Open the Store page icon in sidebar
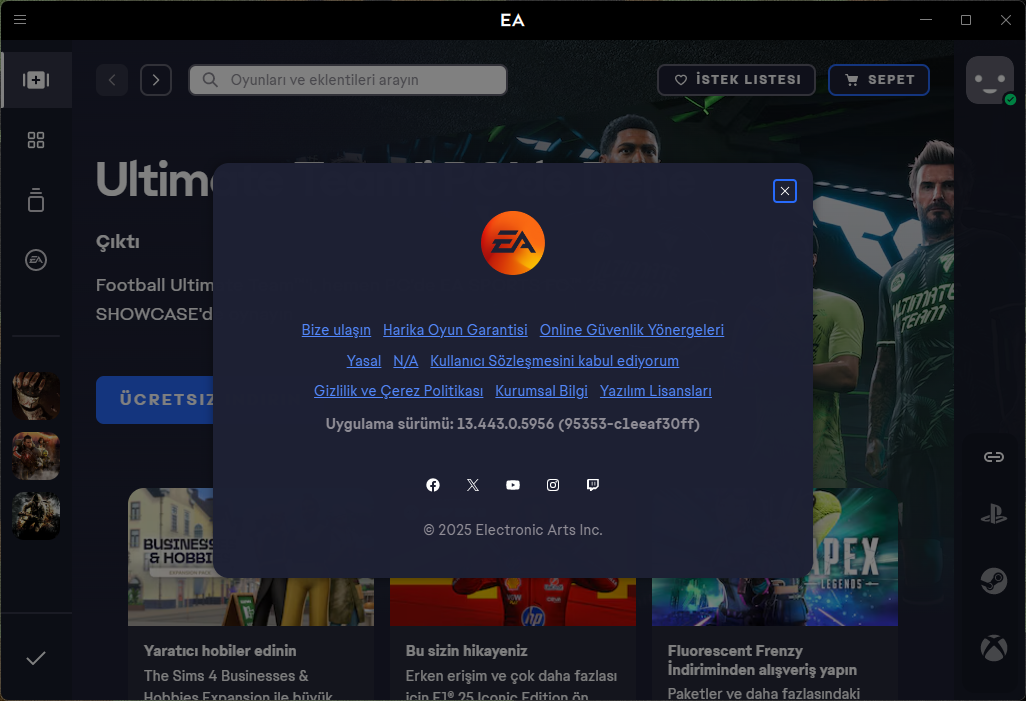Screen dimensions: 1026x701 pyautogui.click(x=36, y=80)
